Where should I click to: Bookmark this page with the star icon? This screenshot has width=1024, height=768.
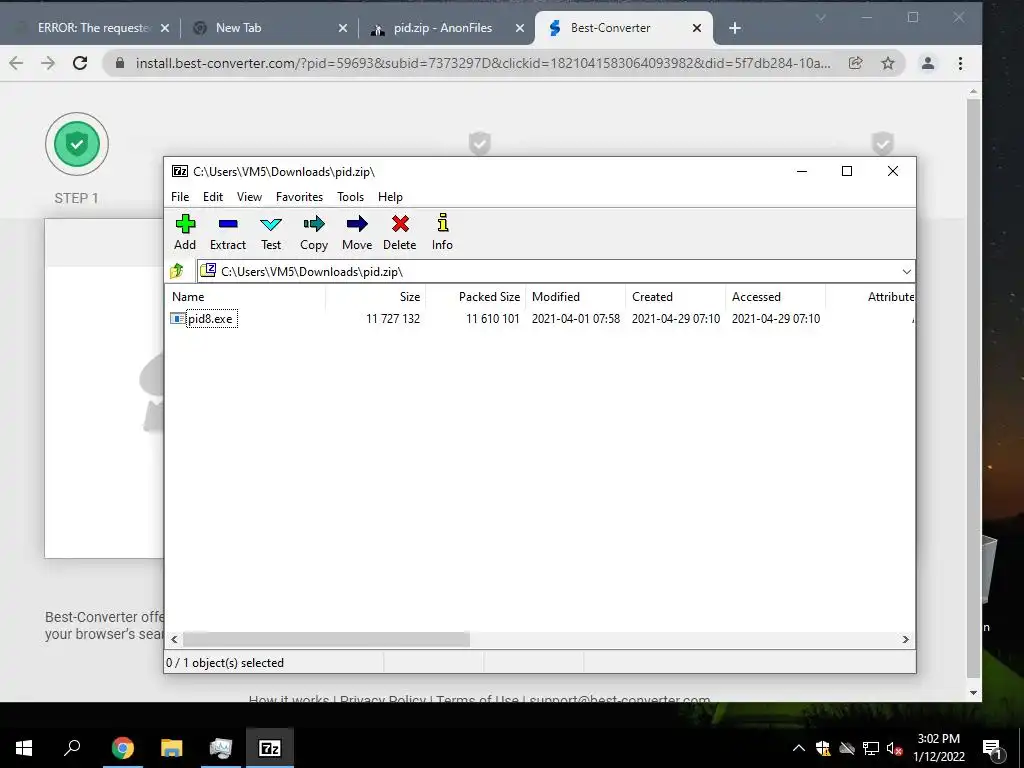(x=888, y=63)
